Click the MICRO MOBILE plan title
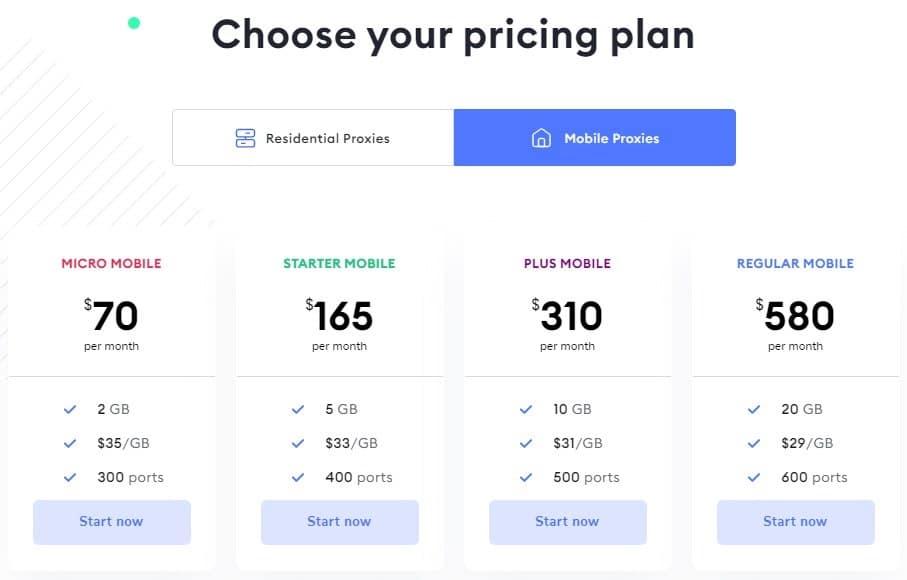Screen dimensions: 907x580 click(x=112, y=264)
